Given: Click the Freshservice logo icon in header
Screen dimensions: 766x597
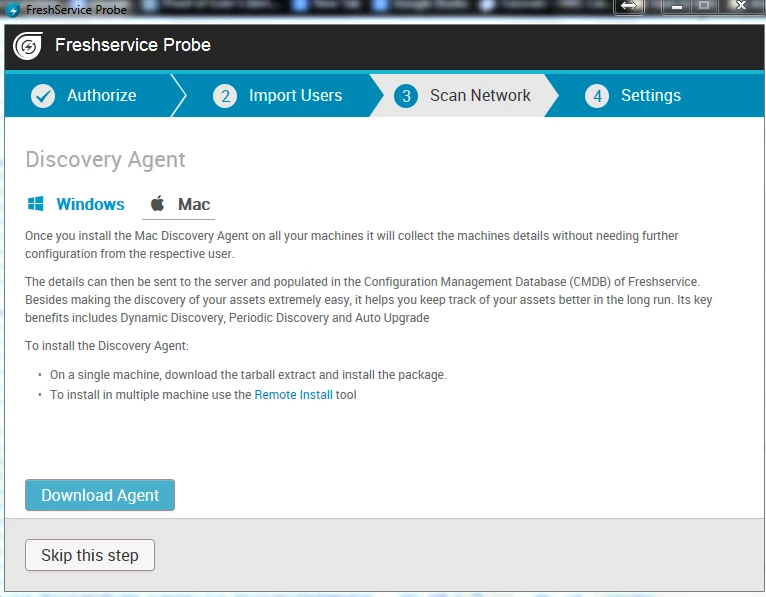Looking at the screenshot, I should [x=28, y=45].
